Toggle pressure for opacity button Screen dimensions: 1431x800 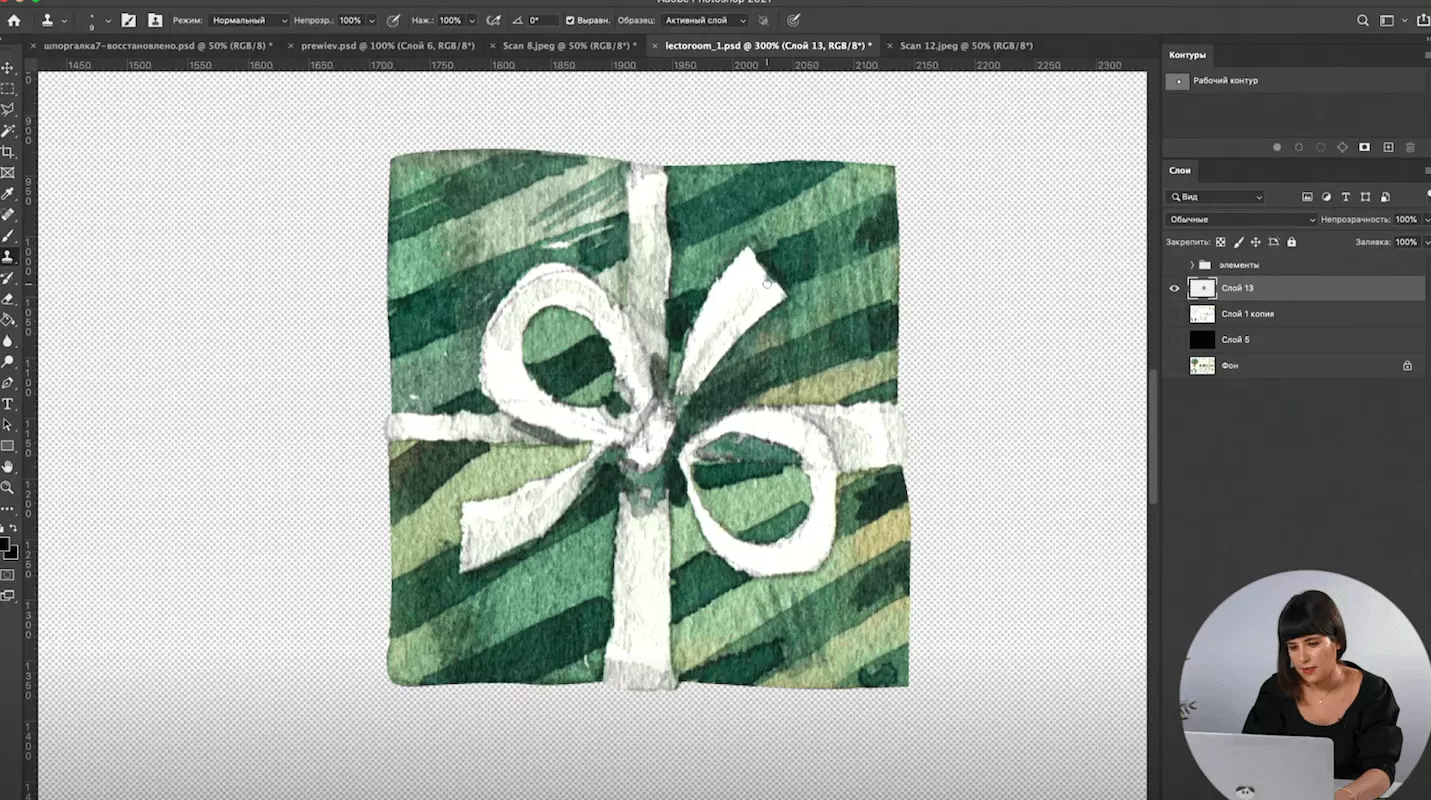[393, 20]
